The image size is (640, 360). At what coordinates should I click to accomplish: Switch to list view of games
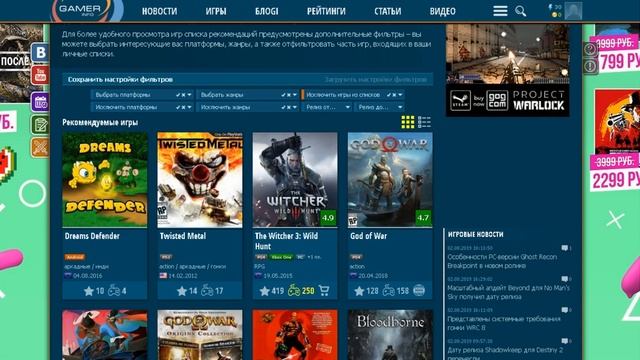pyautogui.click(x=424, y=122)
